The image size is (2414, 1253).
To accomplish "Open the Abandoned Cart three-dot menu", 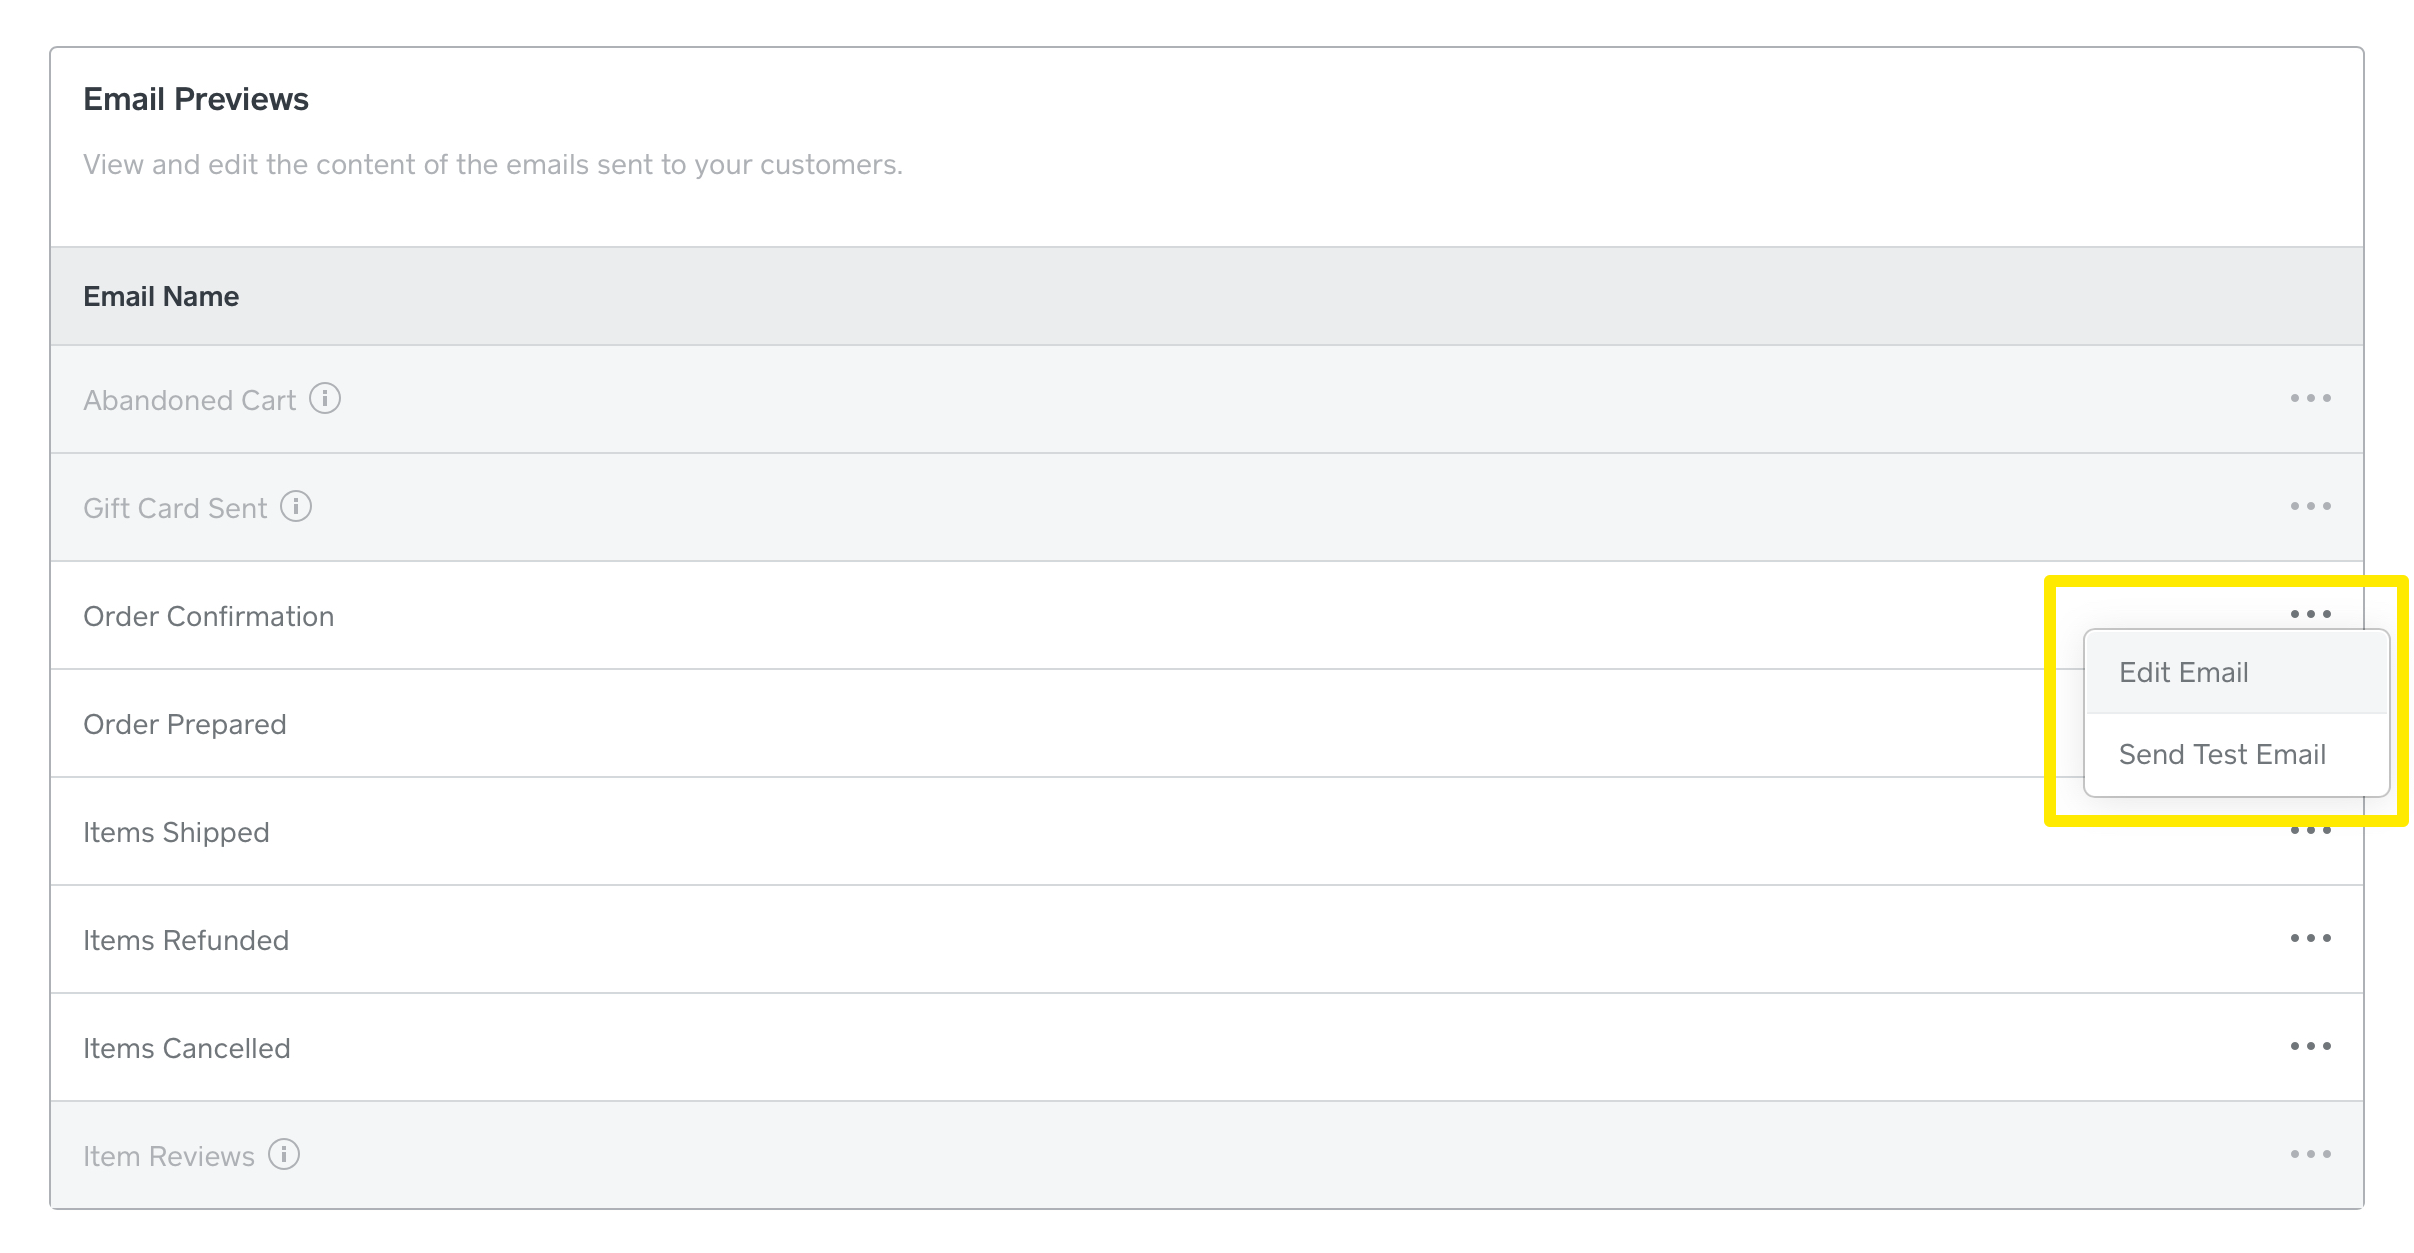I will (x=2310, y=399).
